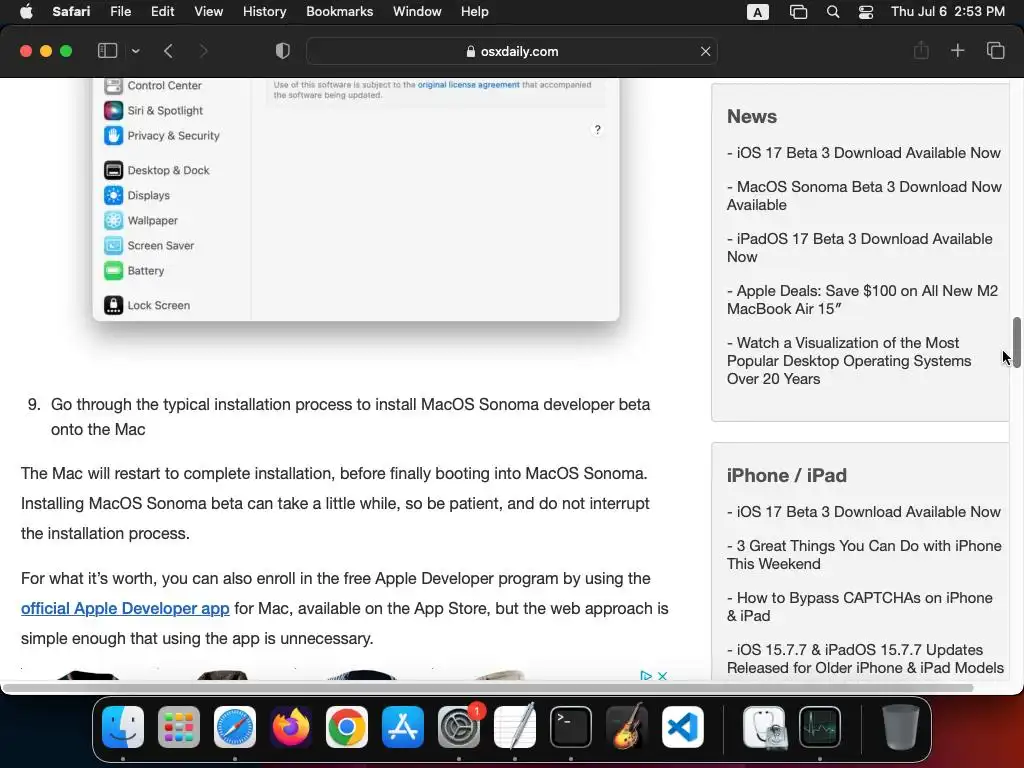The image size is (1024, 768).
Task: Open Finder from the Dock
Action: point(123,726)
